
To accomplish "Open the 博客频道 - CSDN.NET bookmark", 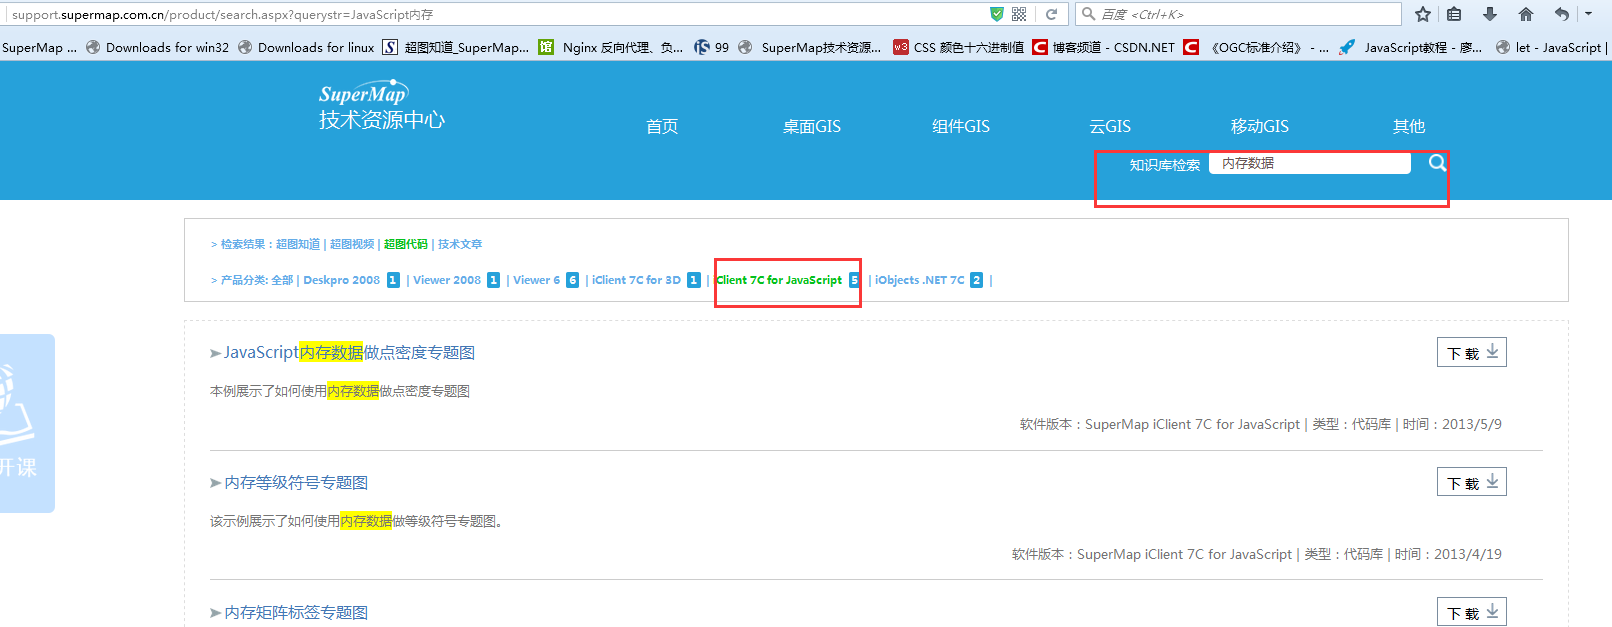I will (x=1104, y=47).
